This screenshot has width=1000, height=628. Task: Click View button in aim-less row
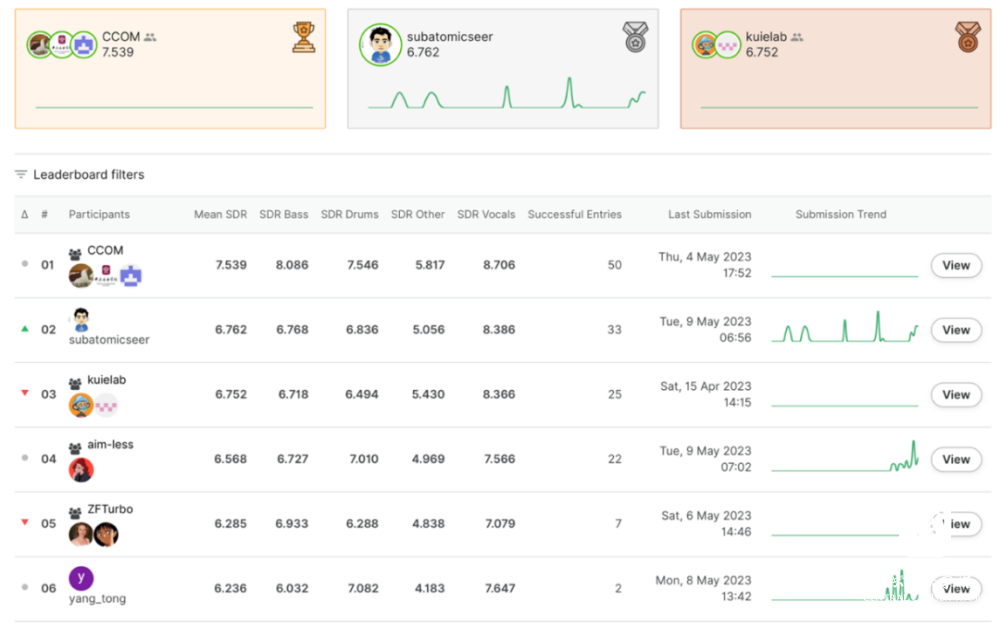click(x=955, y=459)
